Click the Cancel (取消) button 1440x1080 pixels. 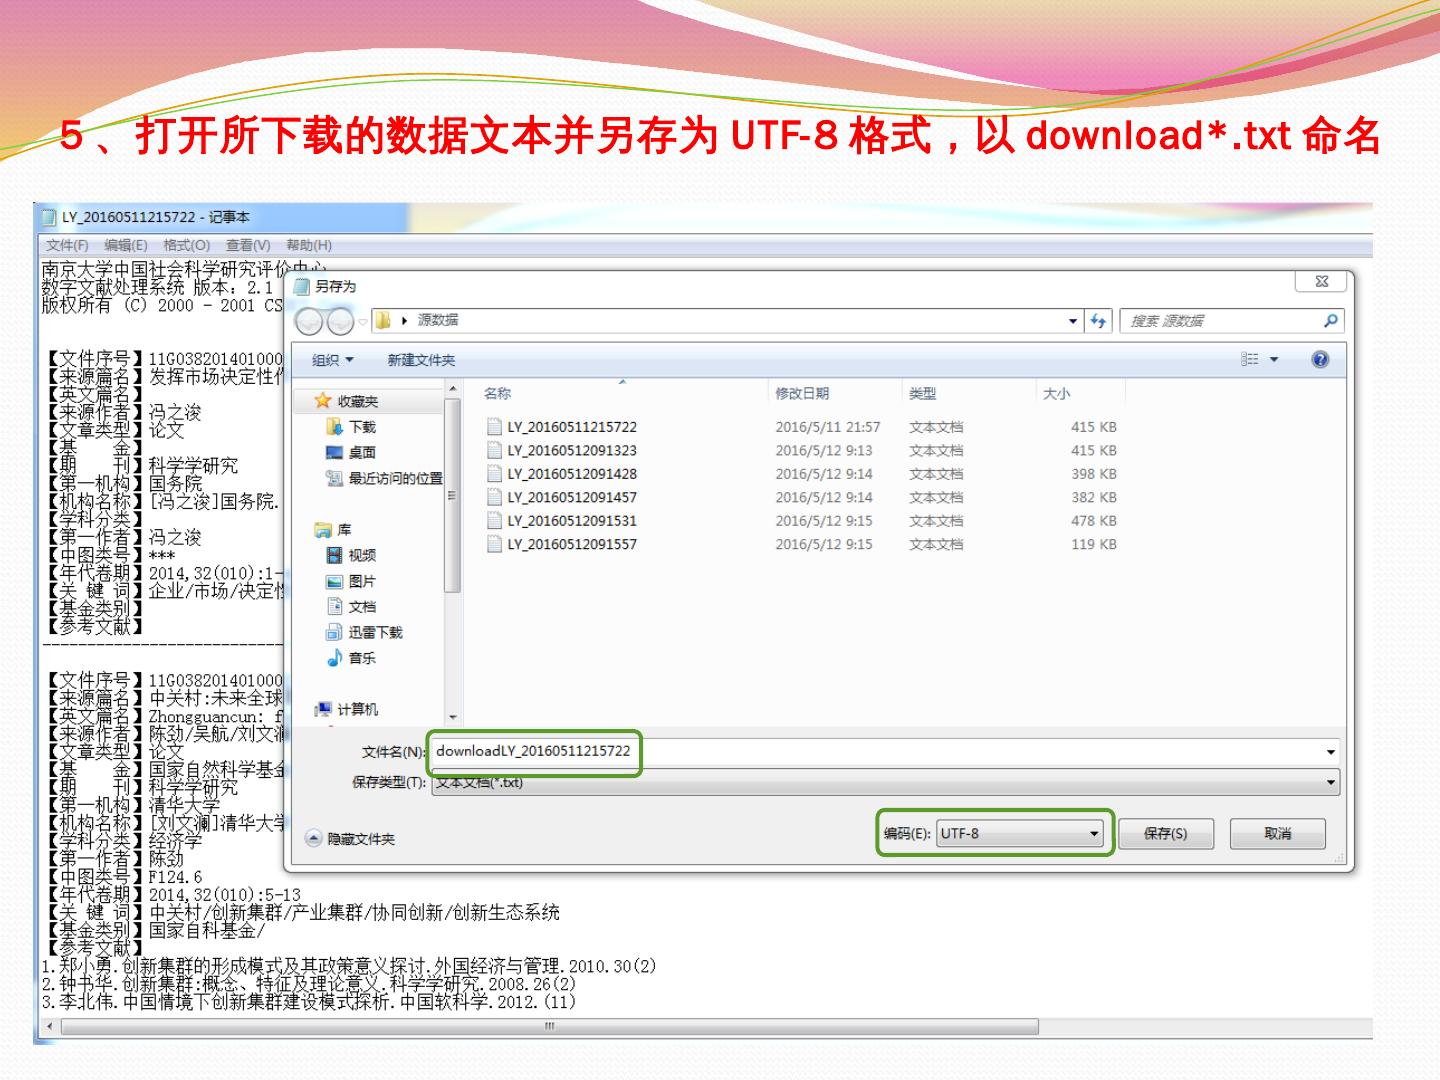(1278, 834)
